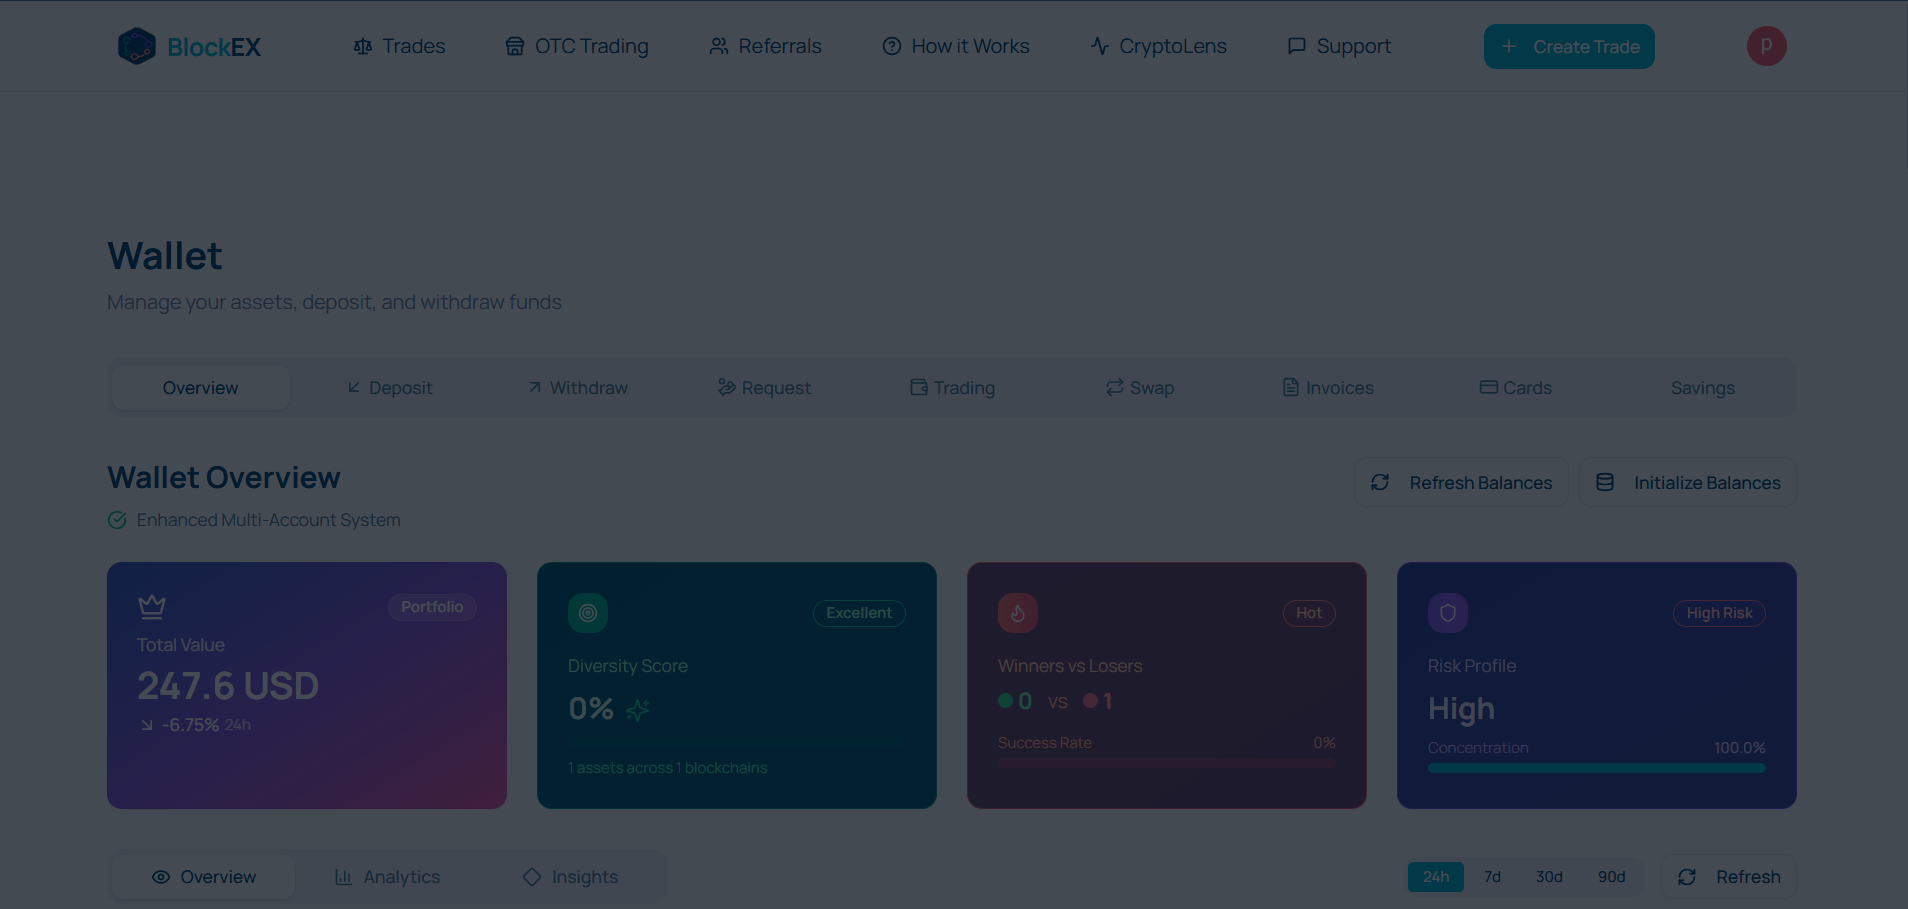Open OTC Trading page
The image size is (1908, 909).
click(x=577, y=46)
